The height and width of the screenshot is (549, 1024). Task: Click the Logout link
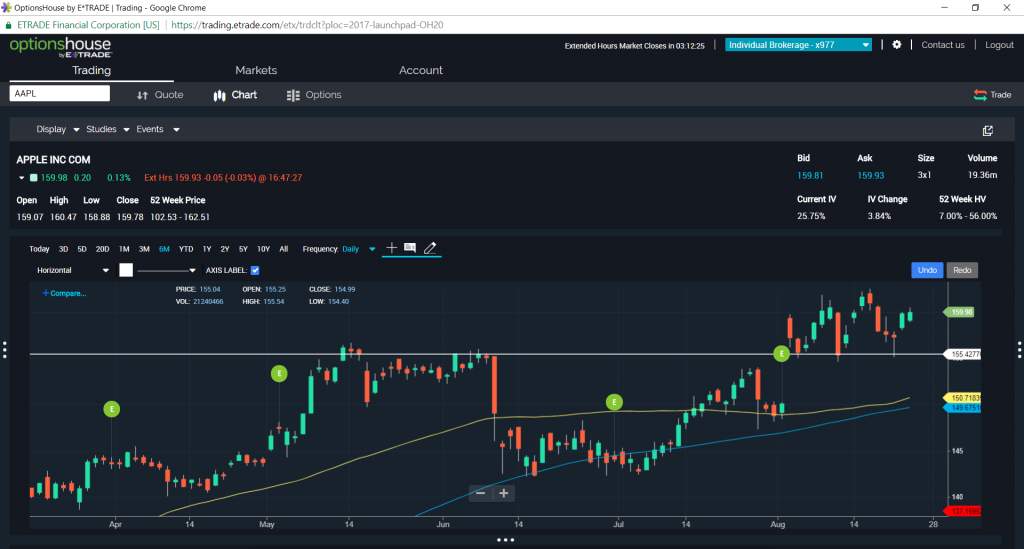click(999, 45)
